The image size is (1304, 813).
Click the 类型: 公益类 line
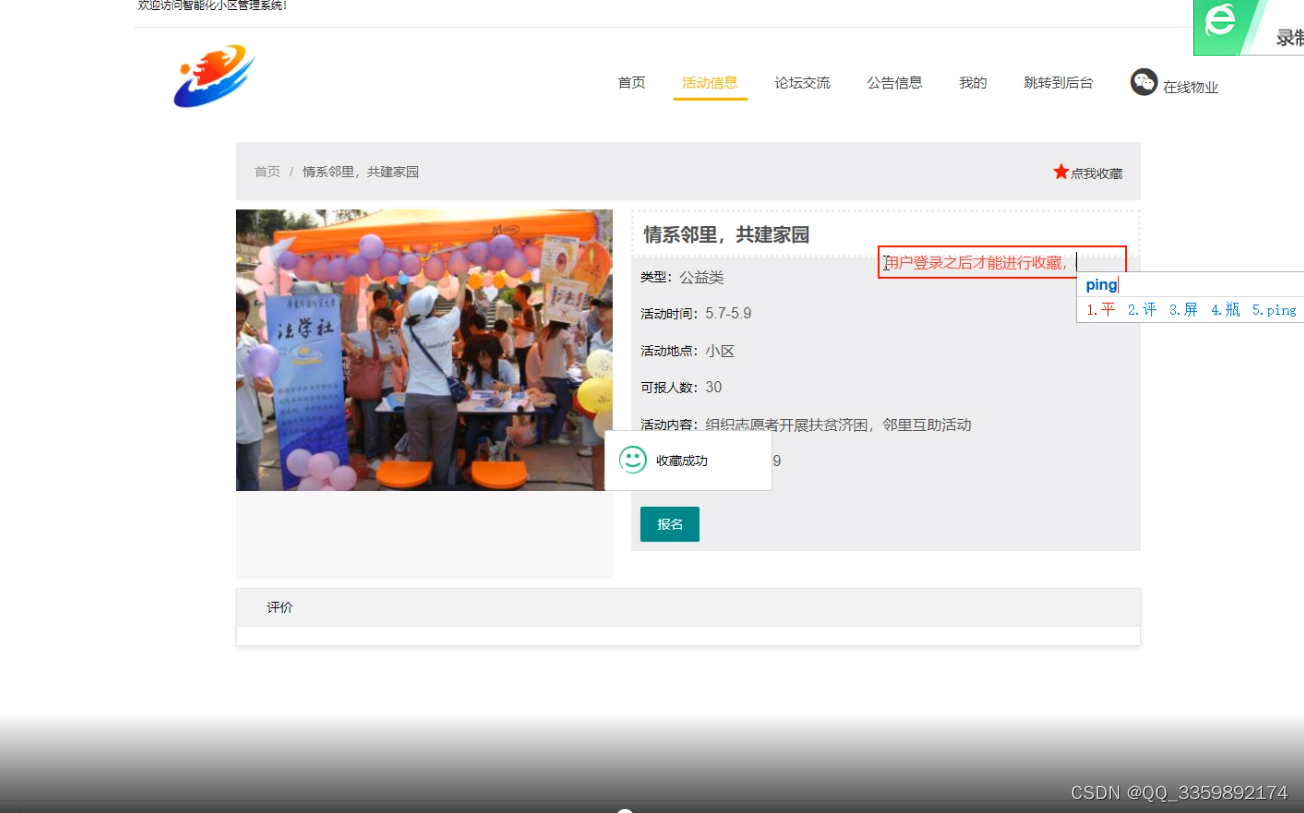[x=682, y=277]
